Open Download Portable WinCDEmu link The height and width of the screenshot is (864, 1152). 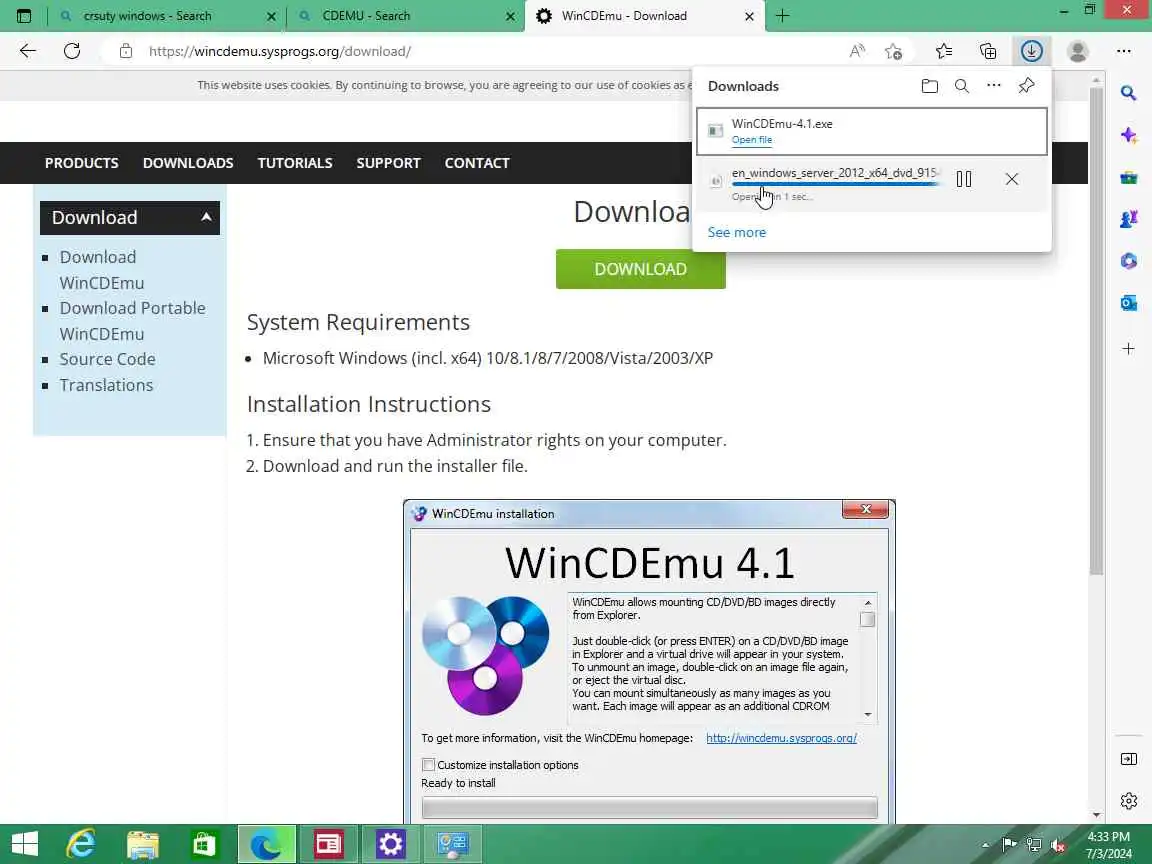point(132,321)
